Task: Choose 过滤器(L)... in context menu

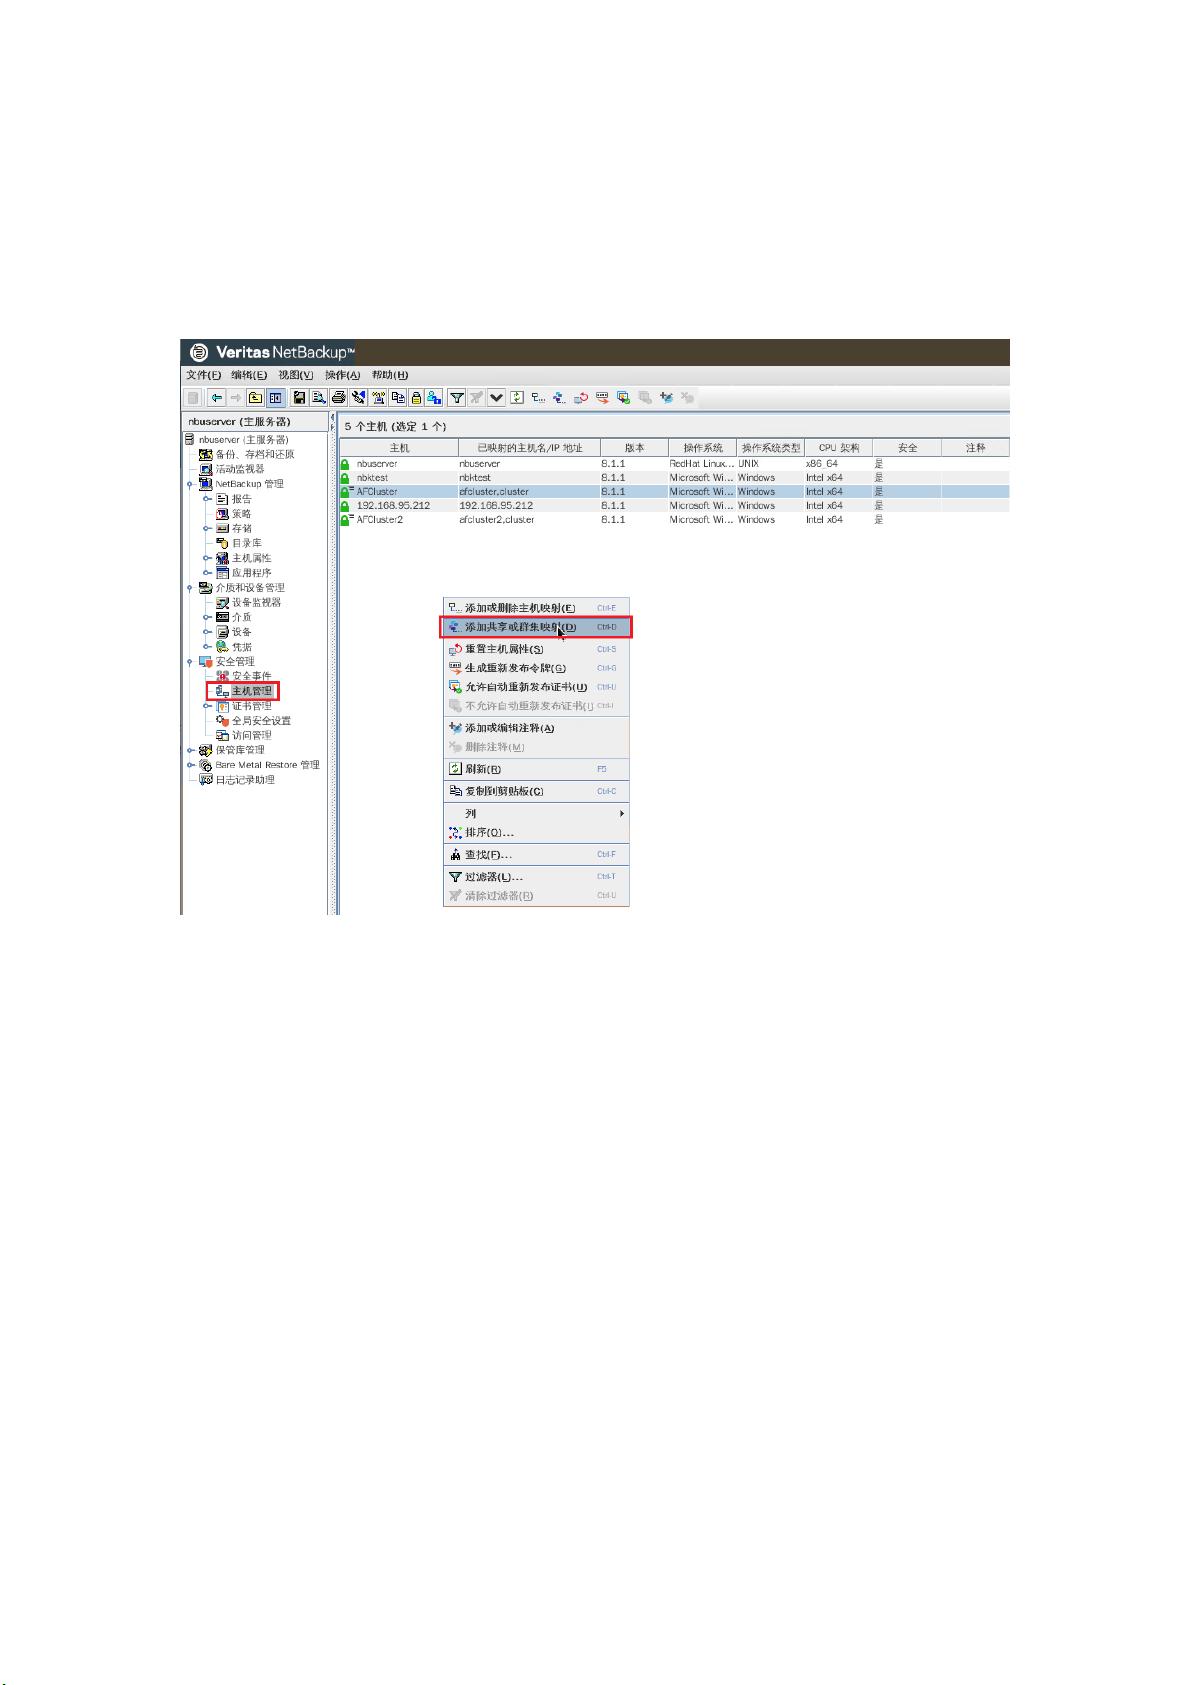Action: coord(536,876)
